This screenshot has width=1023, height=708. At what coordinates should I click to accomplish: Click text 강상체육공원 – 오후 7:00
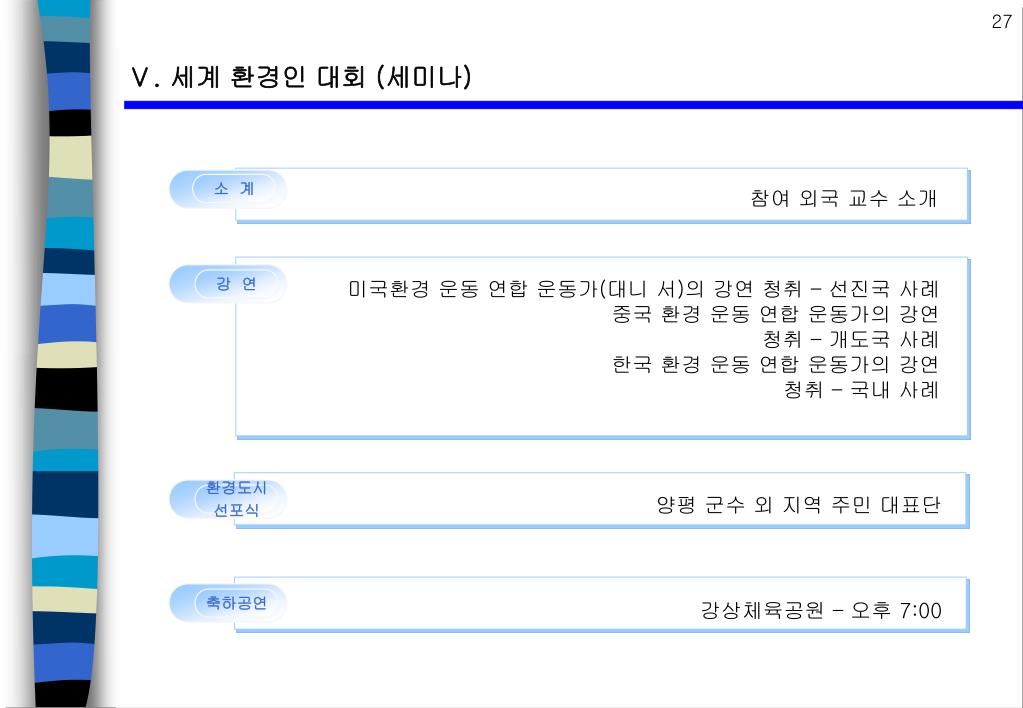821,610
